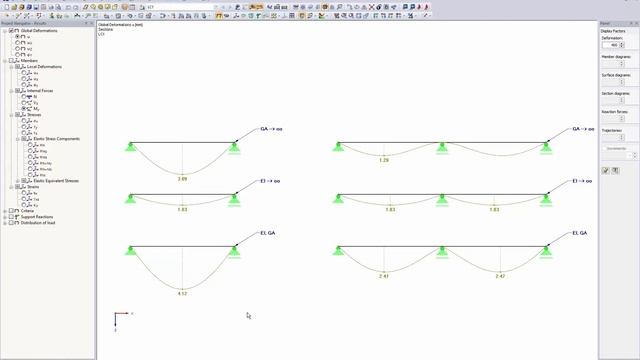Click the left beam's 'EI, GA' label

[x=268, y=233]
